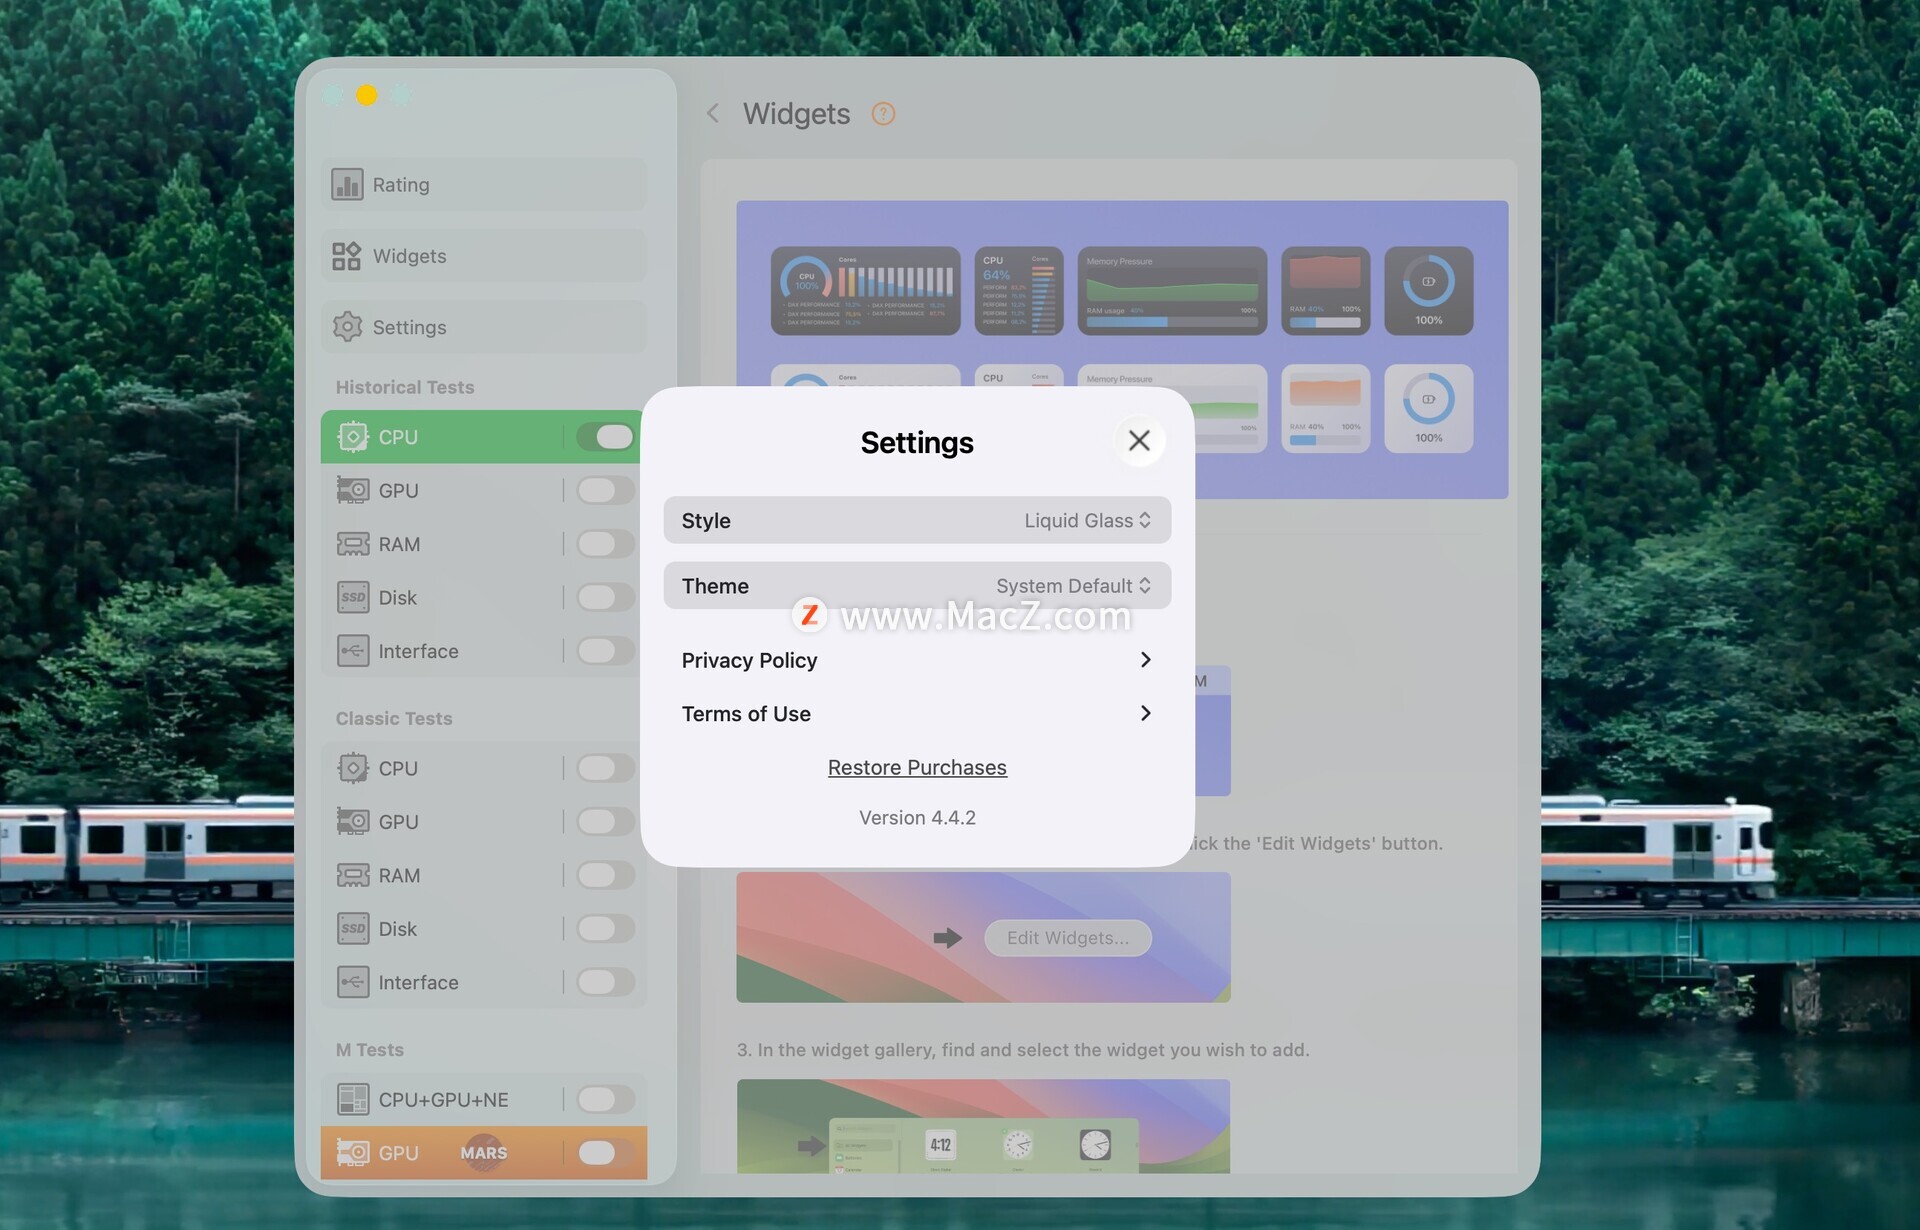Go back using the arrow beside Widgets

tap(713, 114)
